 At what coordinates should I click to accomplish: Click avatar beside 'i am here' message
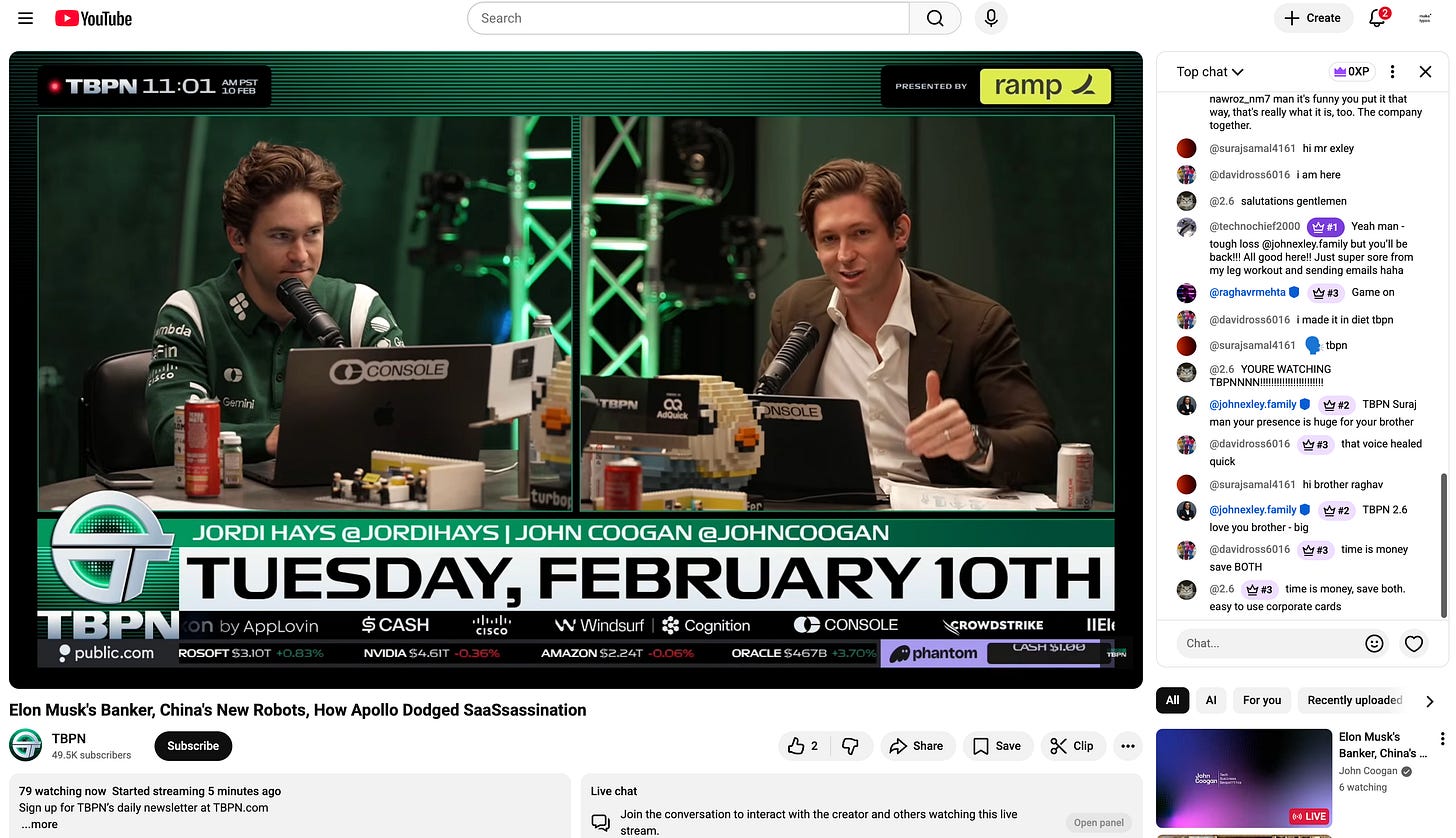pos(1186,174)
